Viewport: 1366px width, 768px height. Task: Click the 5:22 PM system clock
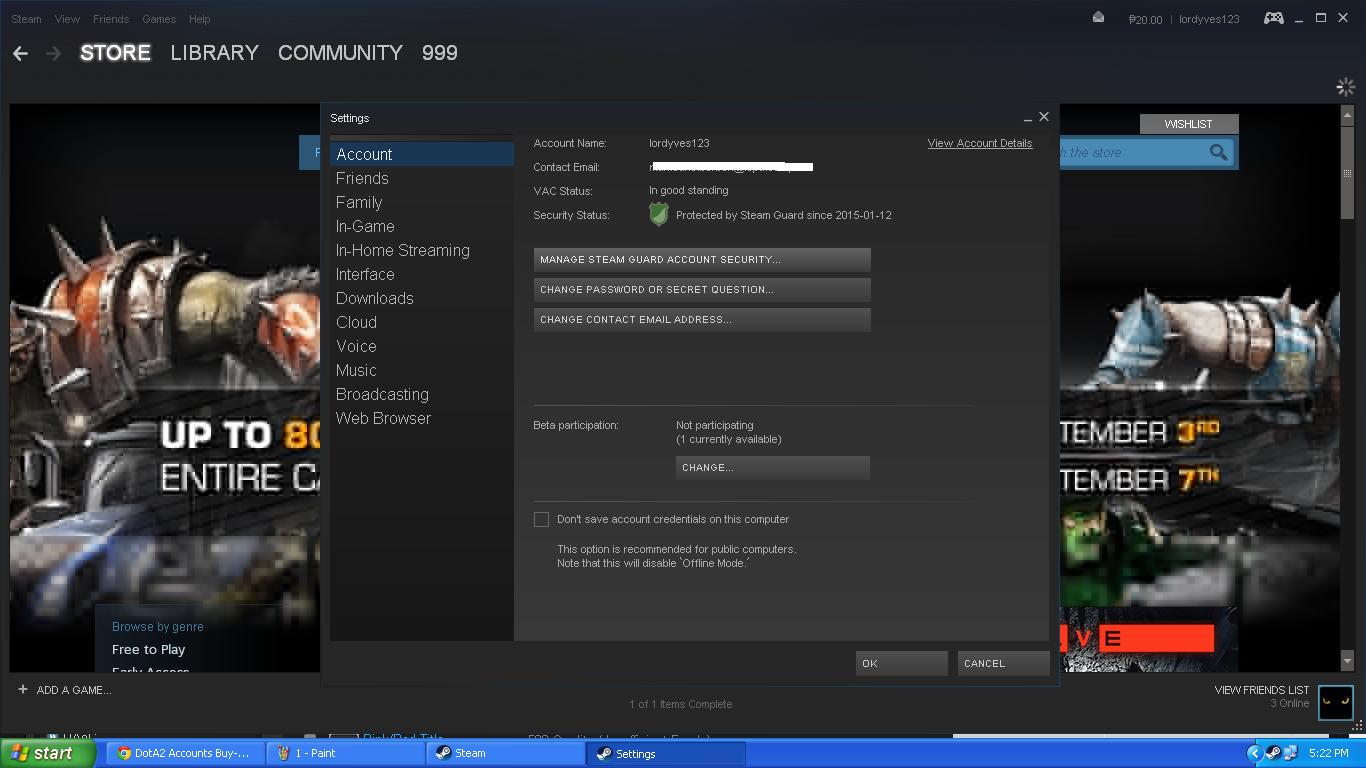pos(1328,753)
